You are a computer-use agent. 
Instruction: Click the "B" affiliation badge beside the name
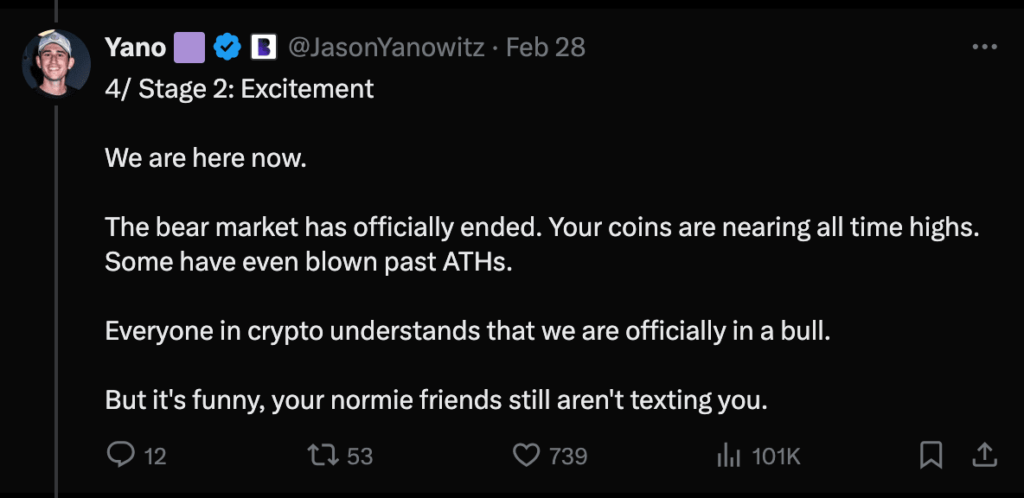(262, 47)
